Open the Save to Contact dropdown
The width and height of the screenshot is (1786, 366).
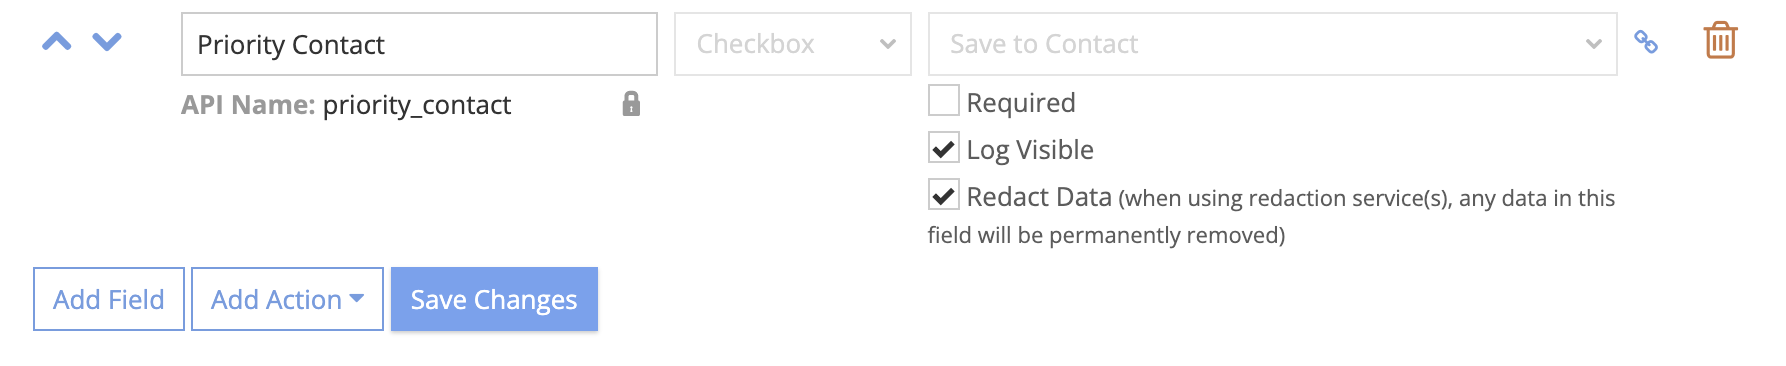[1273, 44]
